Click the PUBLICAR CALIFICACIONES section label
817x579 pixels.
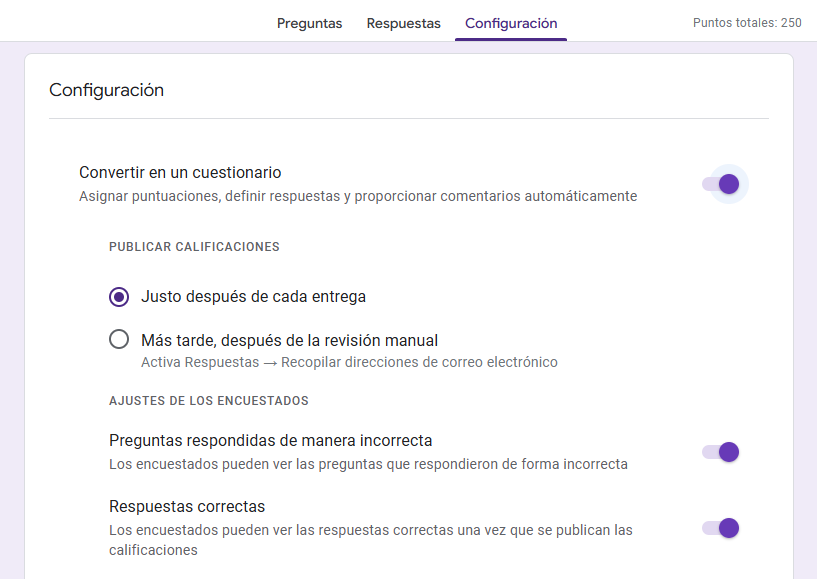coord(193,246)
